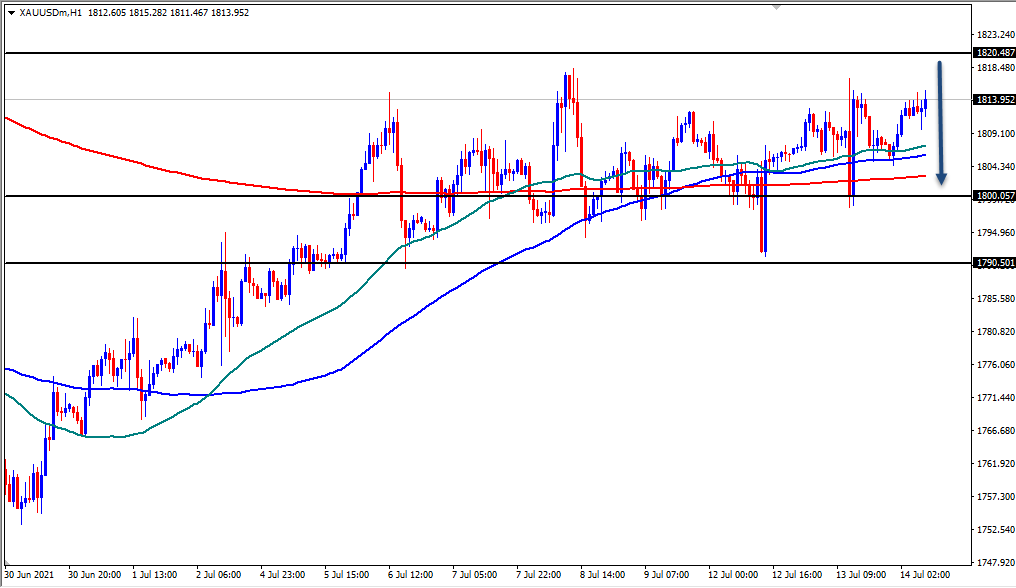Viewport: 1016px width, 588px height.
Task: Click the 1752.540 price scale label
Action: click(x=995, y=530)
